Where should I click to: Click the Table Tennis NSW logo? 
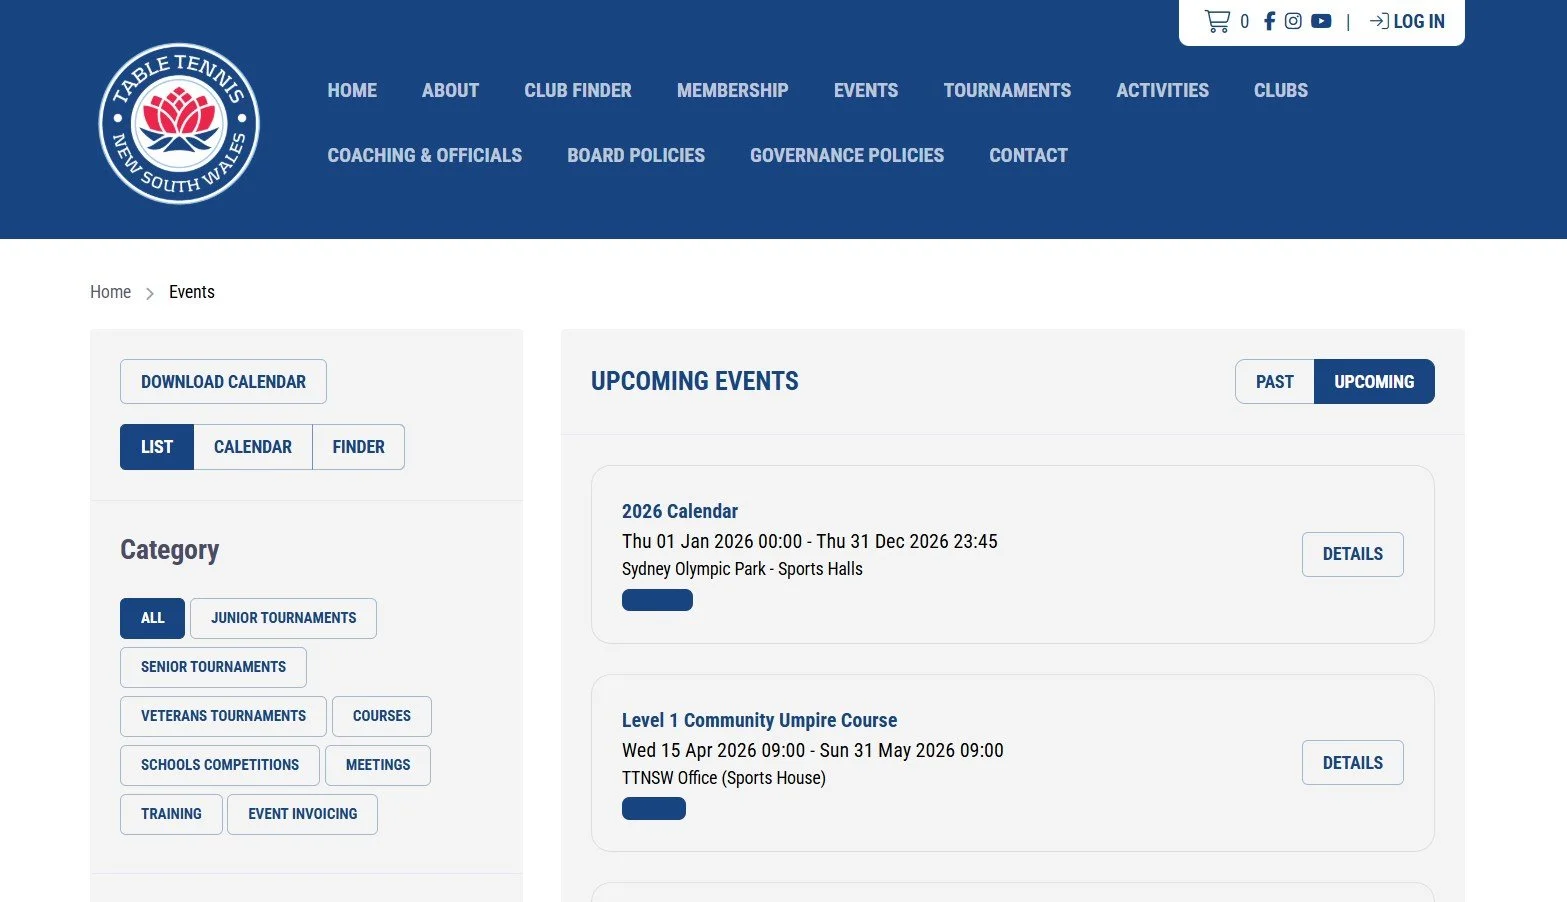click(179, 123)
